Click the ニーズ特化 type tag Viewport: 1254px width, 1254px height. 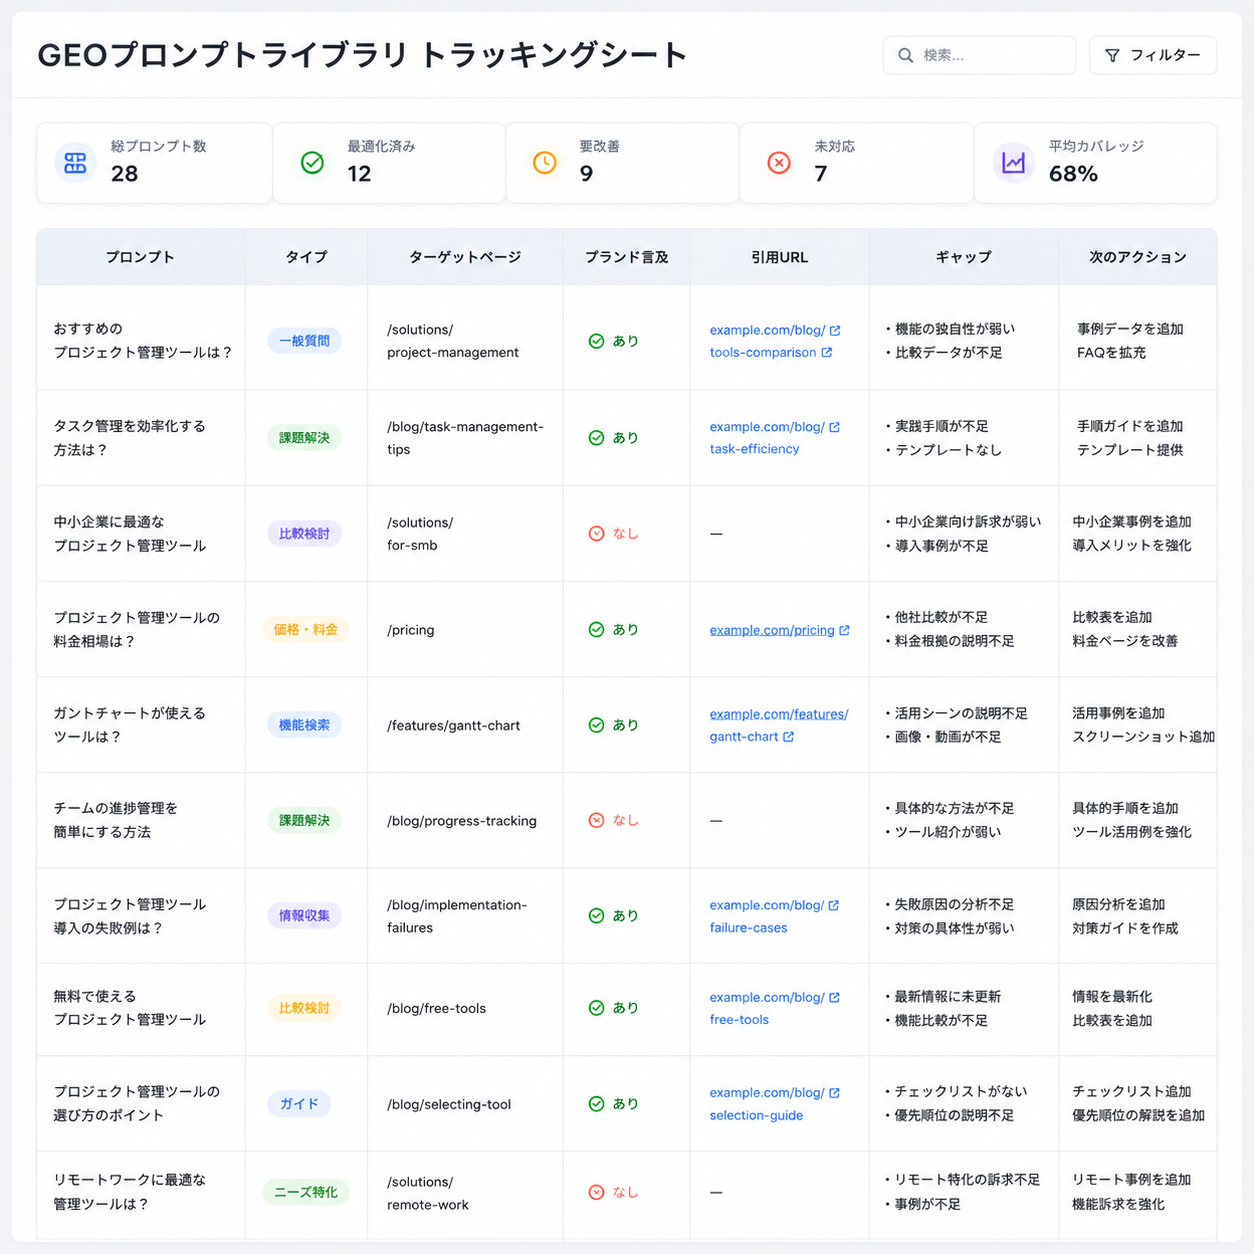[x=306, y=1192]
